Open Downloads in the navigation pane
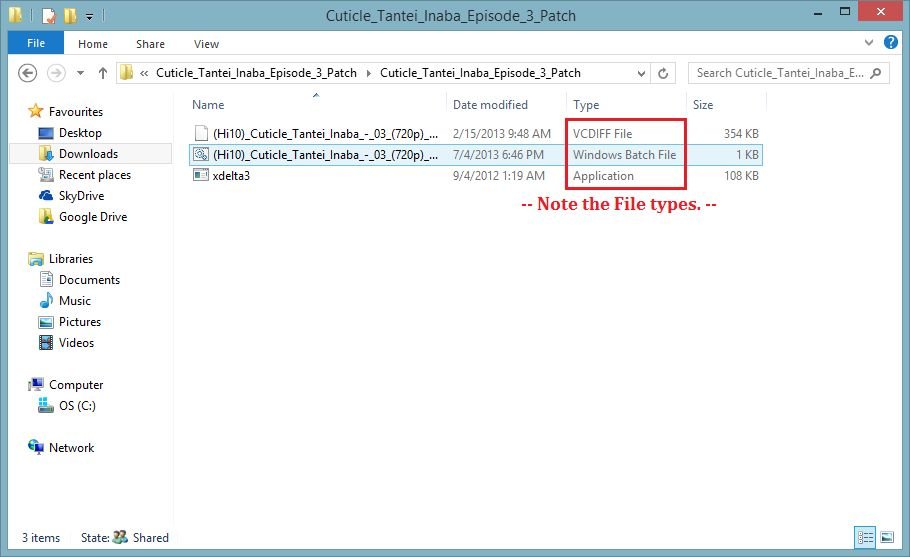The image size is (910, 557). tap(88, 154)
